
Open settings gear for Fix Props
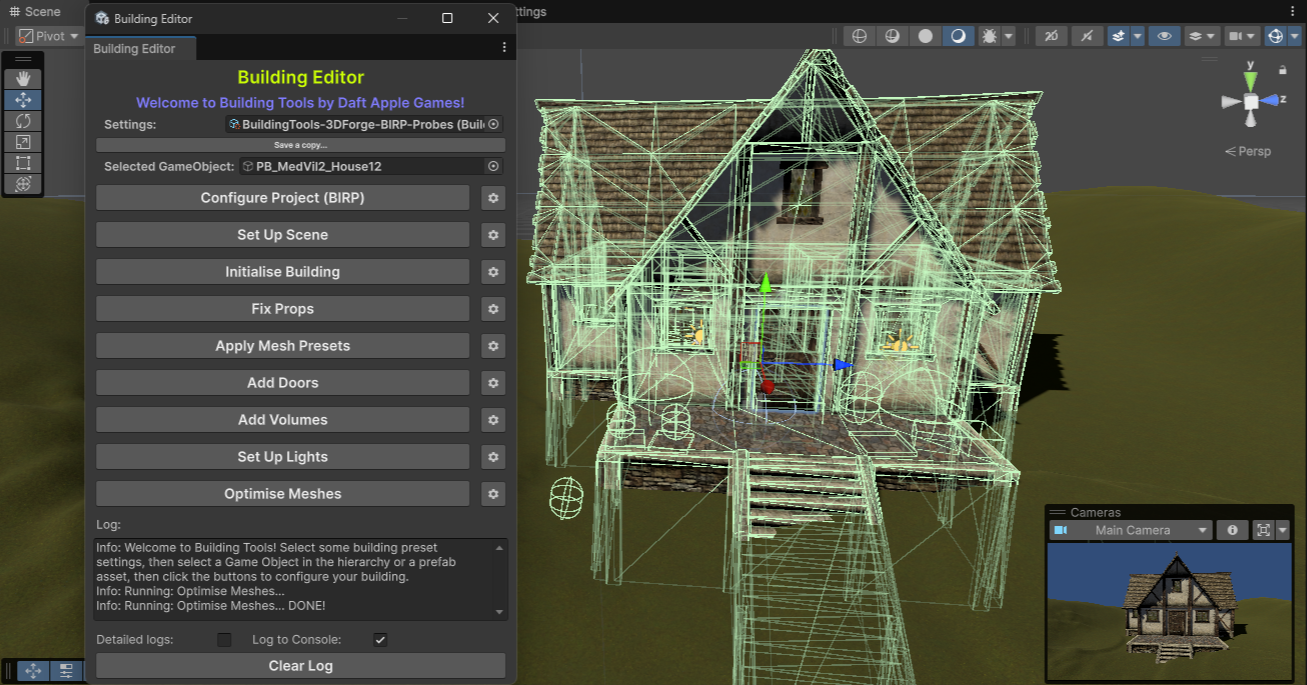tap(492, 309)
